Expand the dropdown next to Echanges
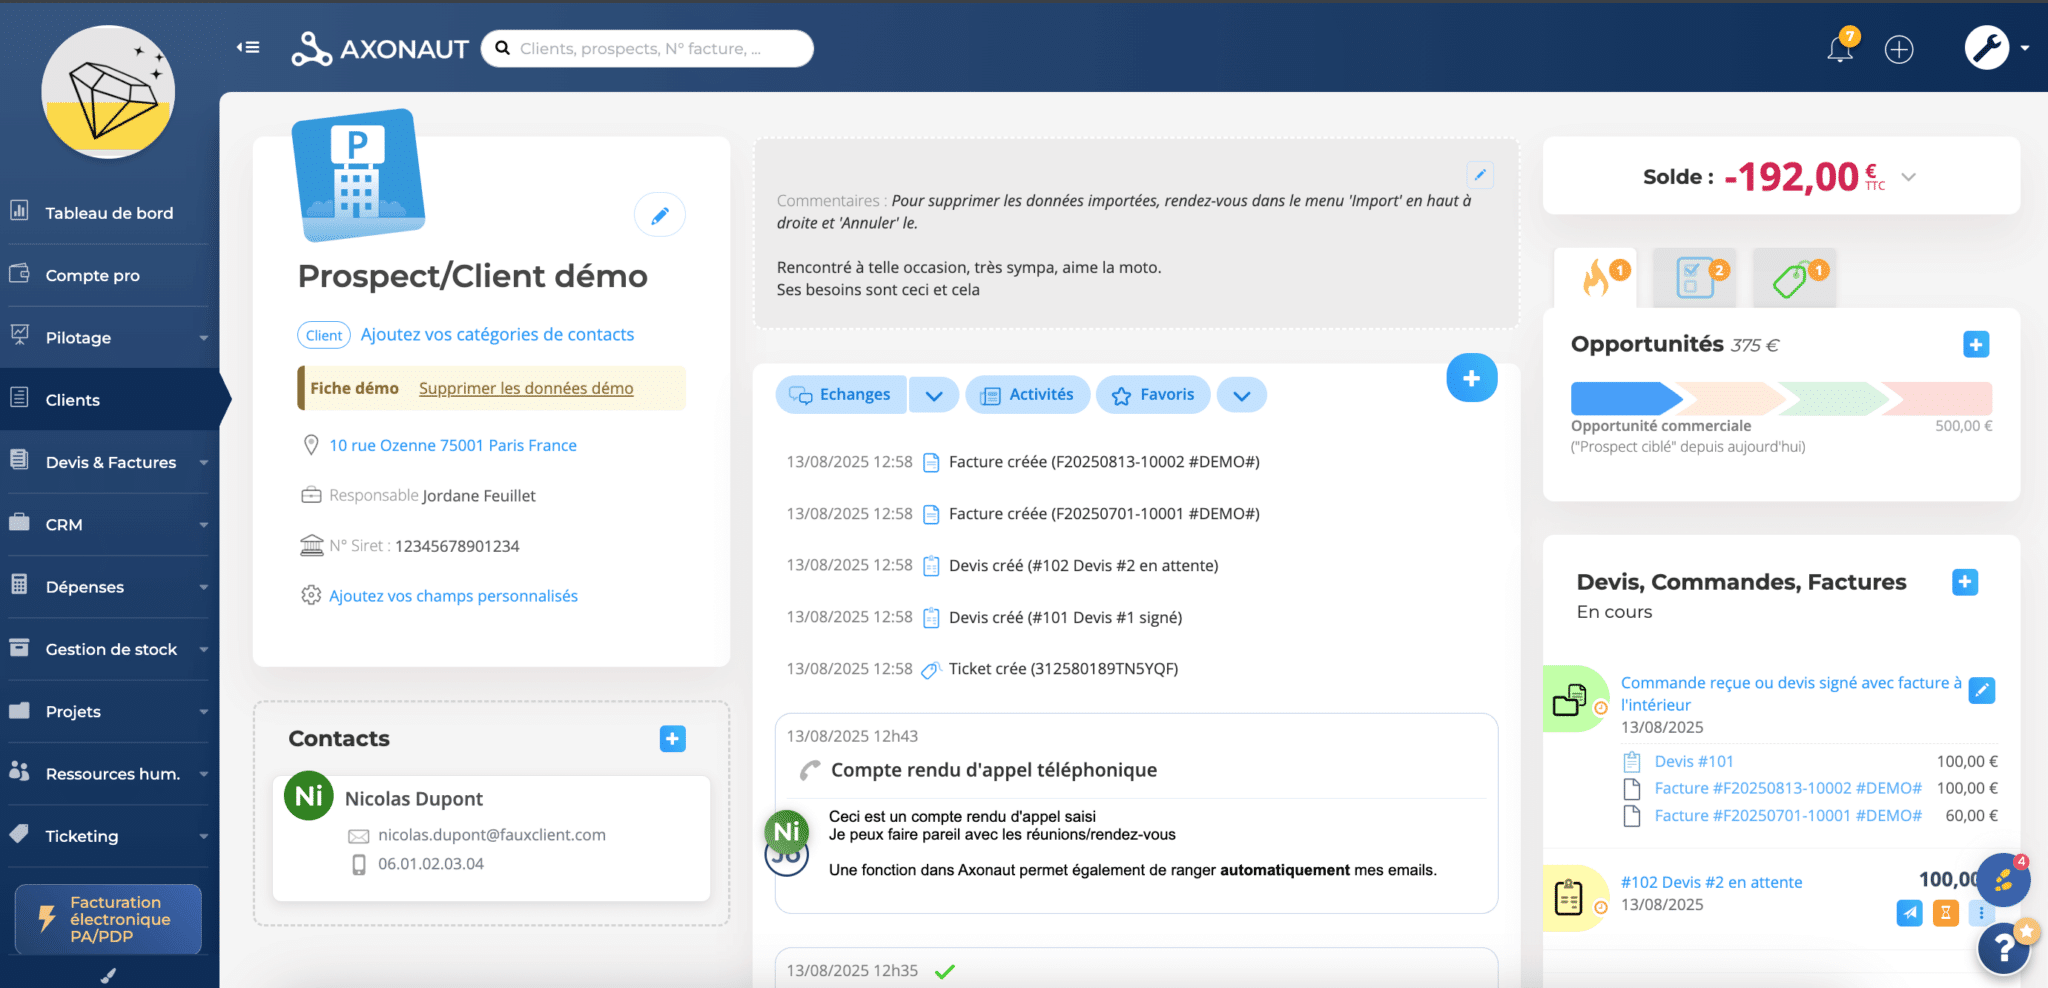This screenshot has height=988, width=2048. 934,395
